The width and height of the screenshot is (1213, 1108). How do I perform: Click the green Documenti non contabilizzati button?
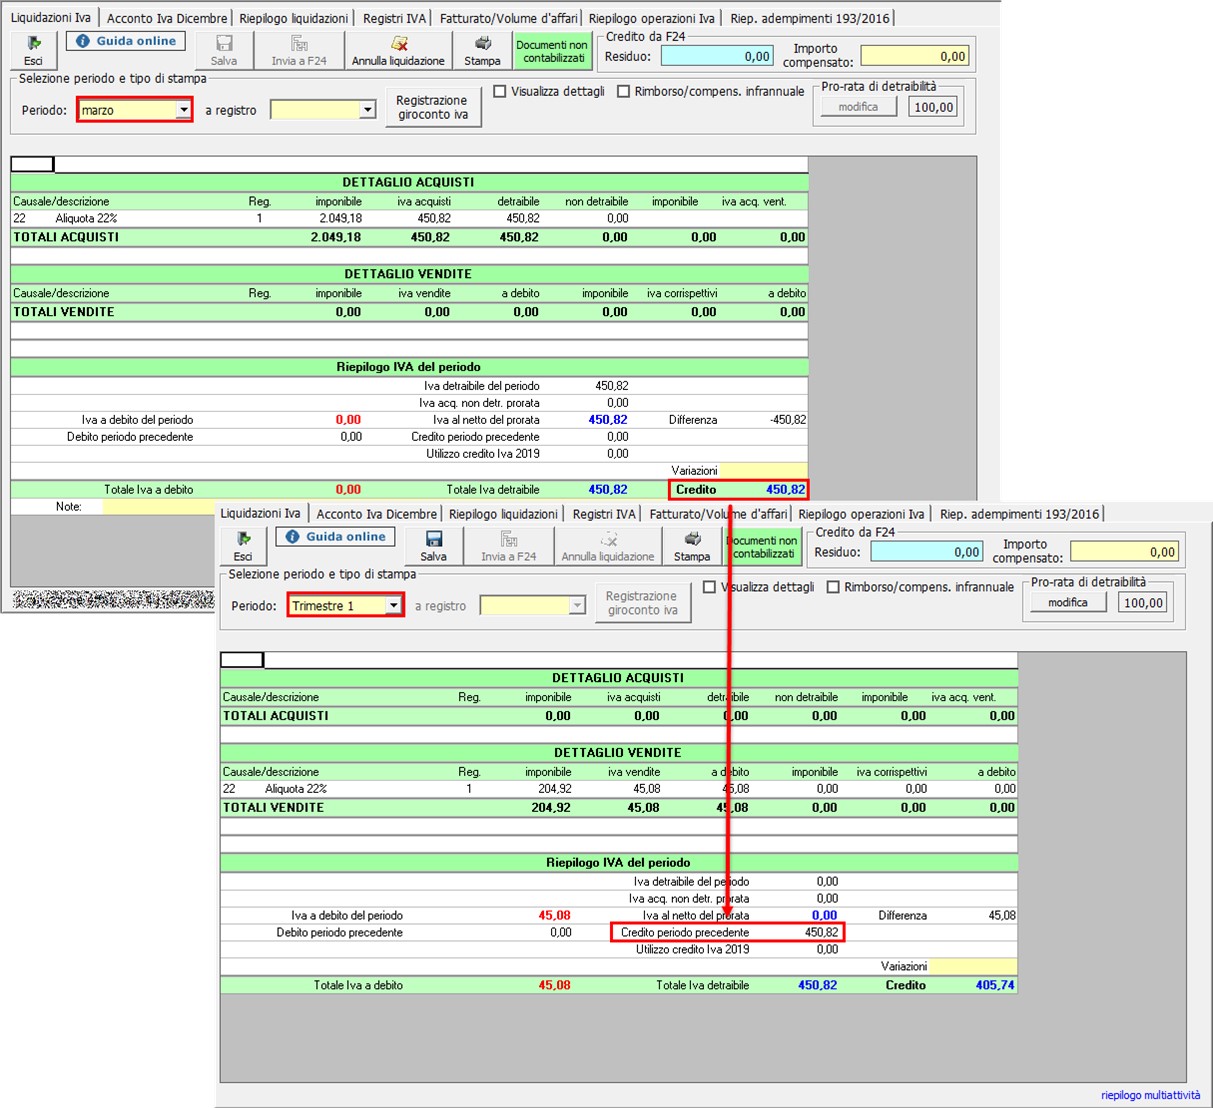click(553, 51)
